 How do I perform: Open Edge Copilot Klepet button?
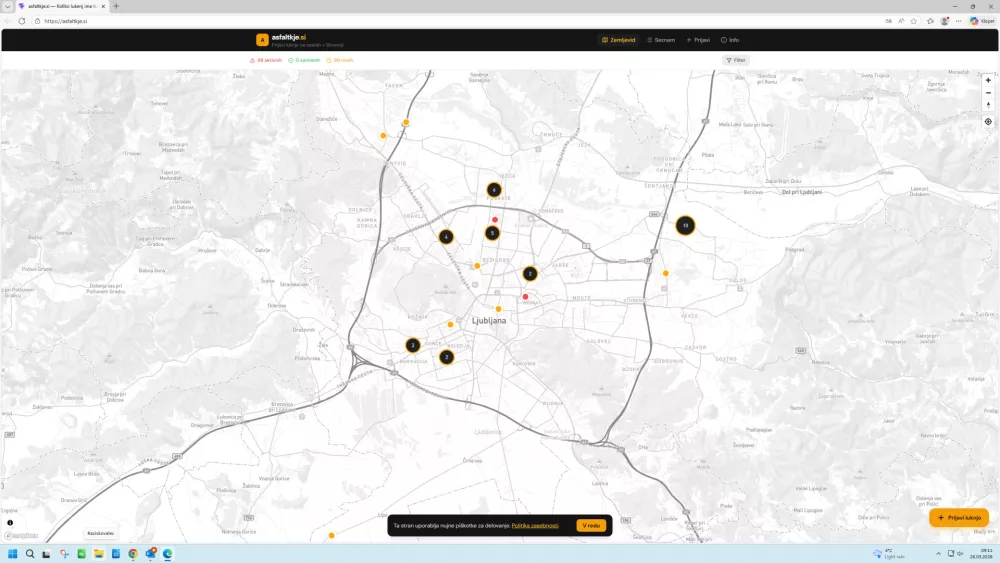tap(981, 21)
